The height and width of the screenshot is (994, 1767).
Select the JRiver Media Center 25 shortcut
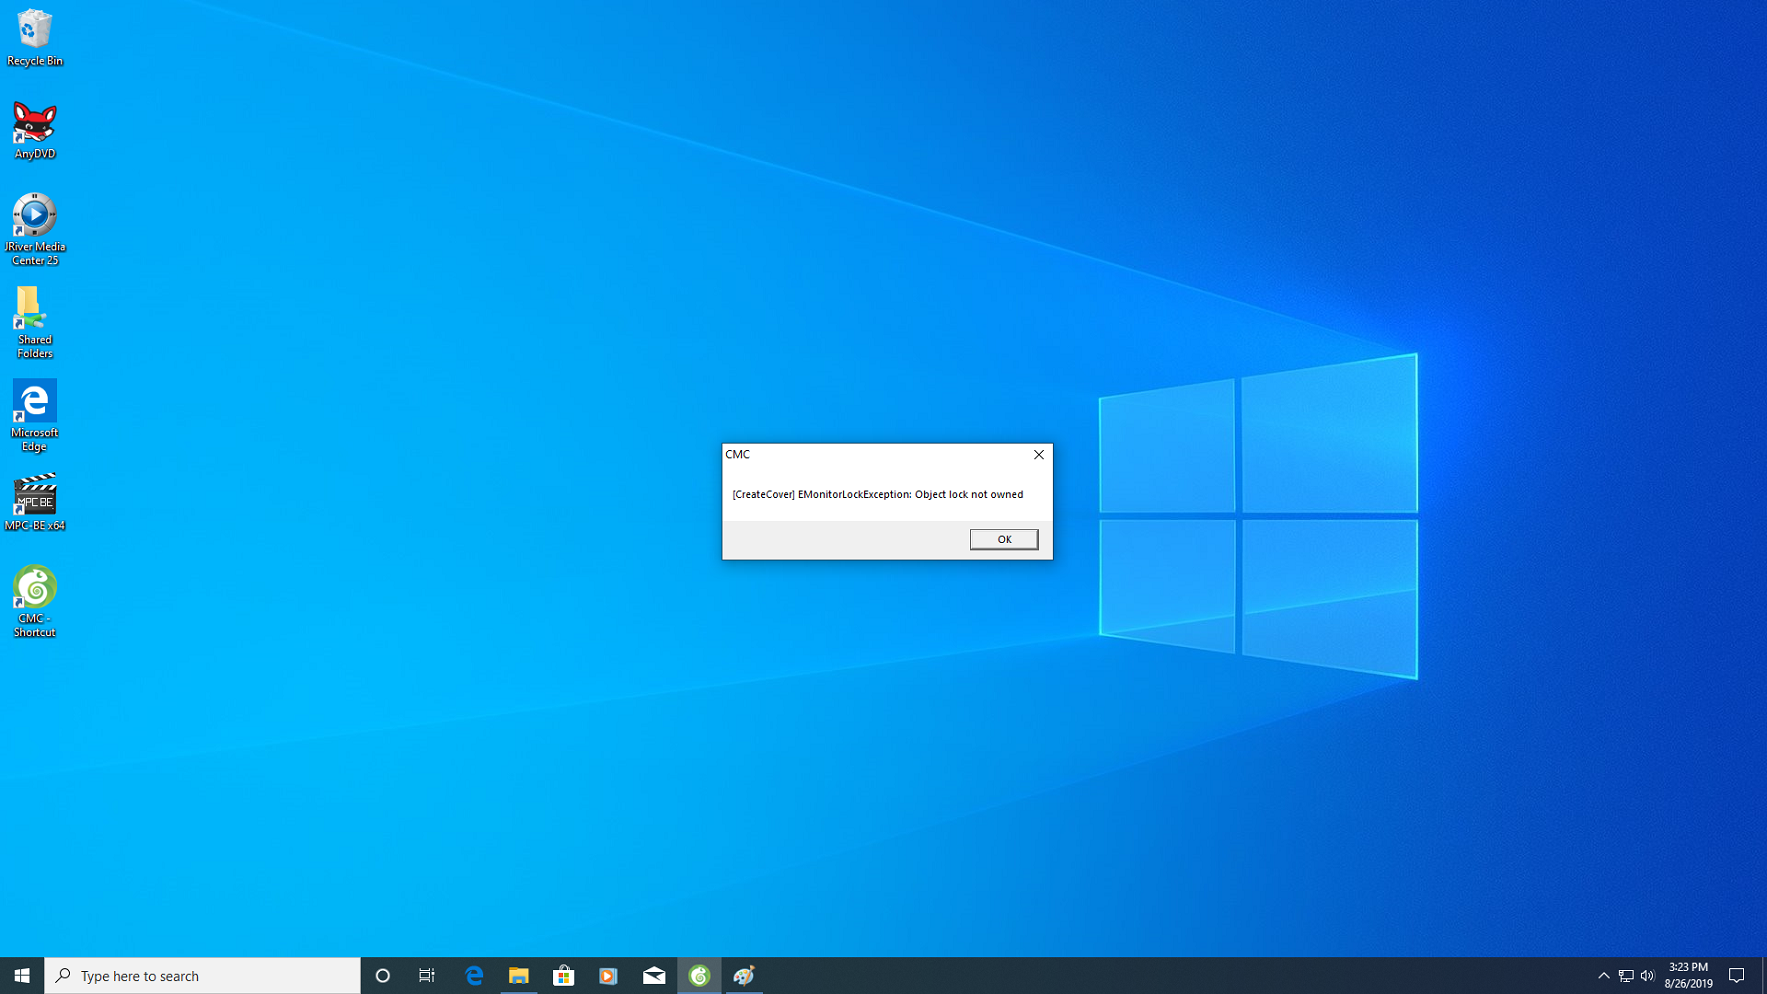click(35, 230)
